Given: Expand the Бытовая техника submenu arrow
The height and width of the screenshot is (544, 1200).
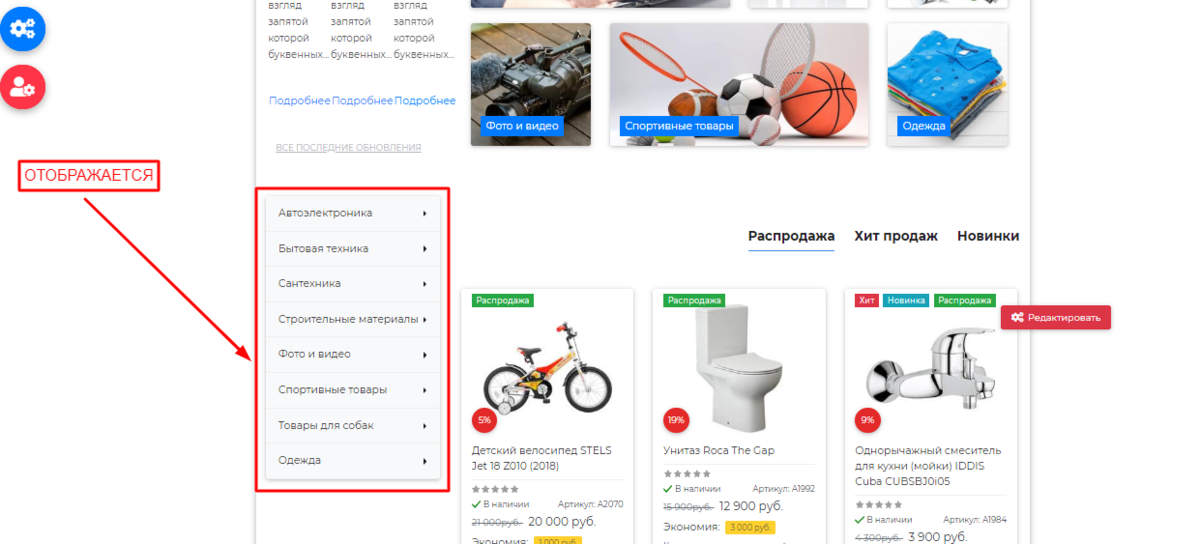Looking at the screenshot, I should coord(425,248).
